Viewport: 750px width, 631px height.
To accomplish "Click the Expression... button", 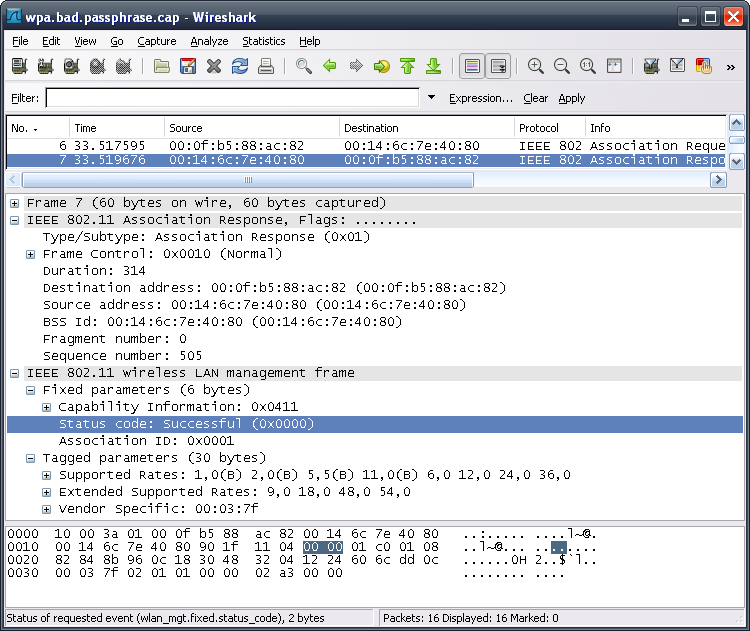I will click(x=480, y=98).
